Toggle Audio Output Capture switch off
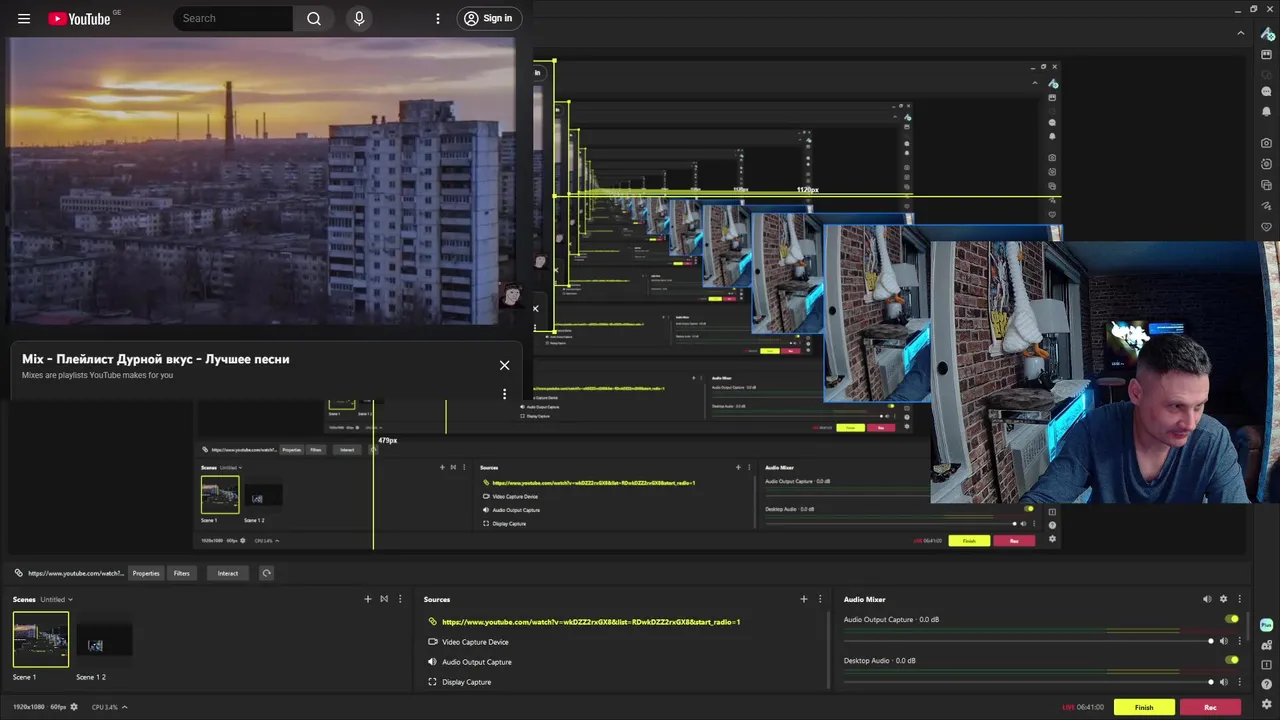The width and height of the screenshot is (1280, 720). (x=1232, y=619)
